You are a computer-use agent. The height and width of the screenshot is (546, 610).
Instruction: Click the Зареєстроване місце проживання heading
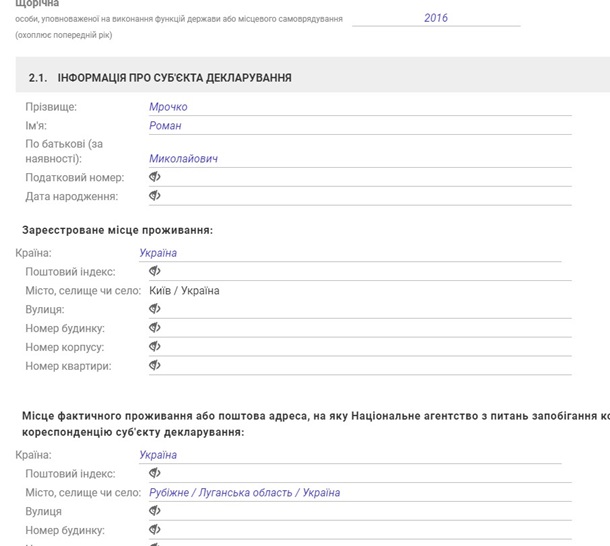[x=117, y=230]
